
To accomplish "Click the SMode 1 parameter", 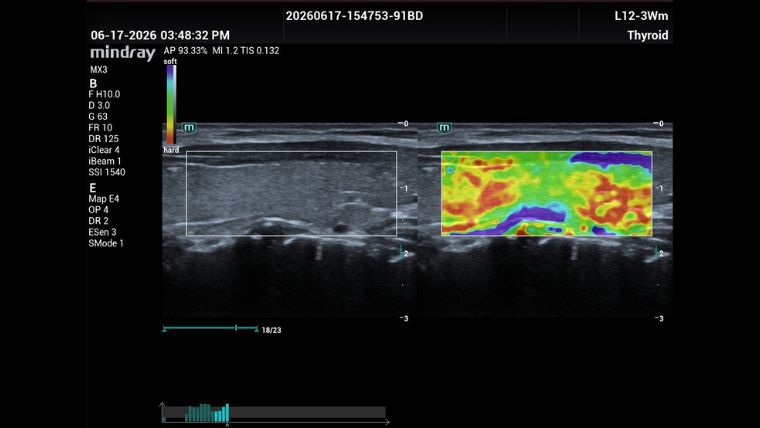I will click(106, 243).
